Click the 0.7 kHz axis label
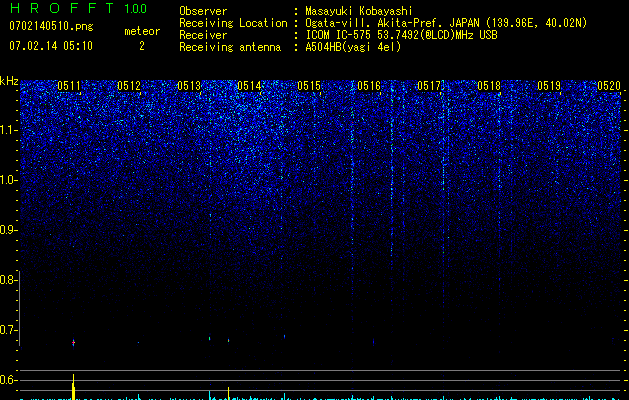The image size is (629, 400). click(x=8, y=330)
